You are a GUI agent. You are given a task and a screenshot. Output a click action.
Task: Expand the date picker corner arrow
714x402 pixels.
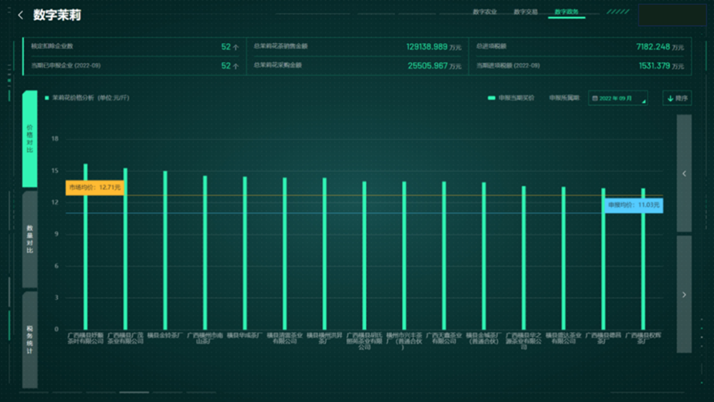tap(644, 102)
